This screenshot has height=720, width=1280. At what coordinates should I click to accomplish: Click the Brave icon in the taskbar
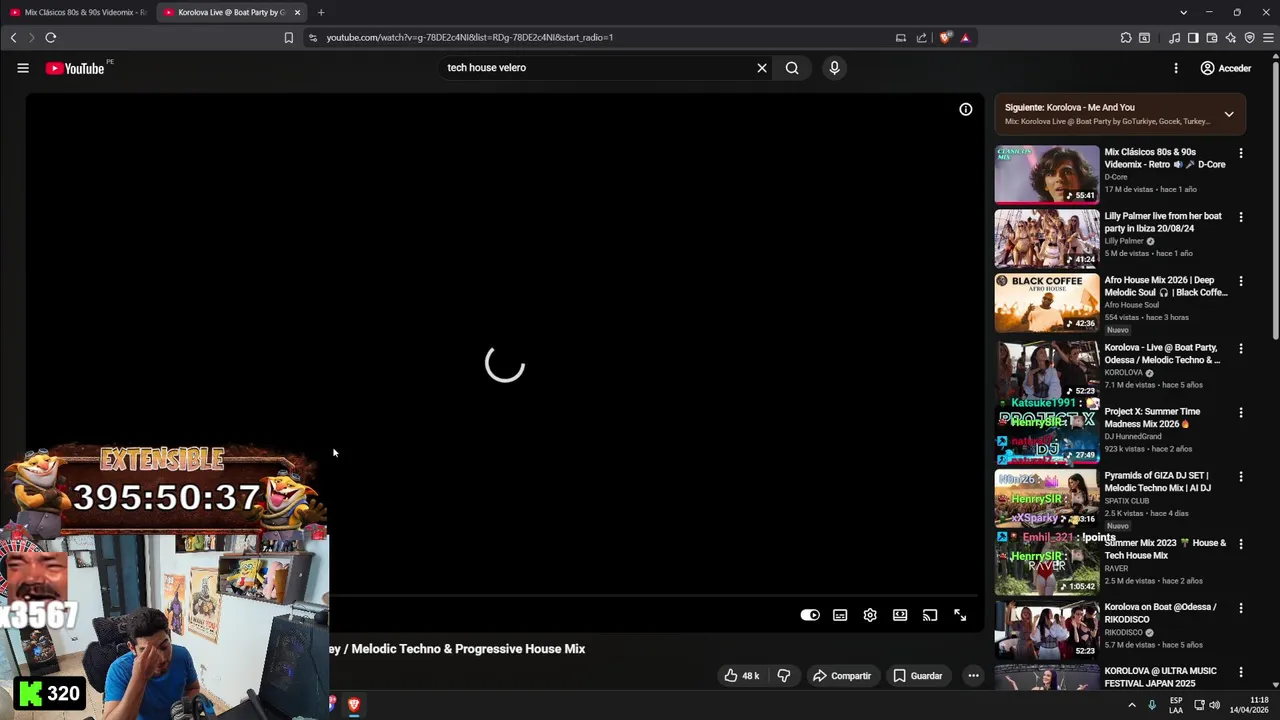click(x=353, y=704)
